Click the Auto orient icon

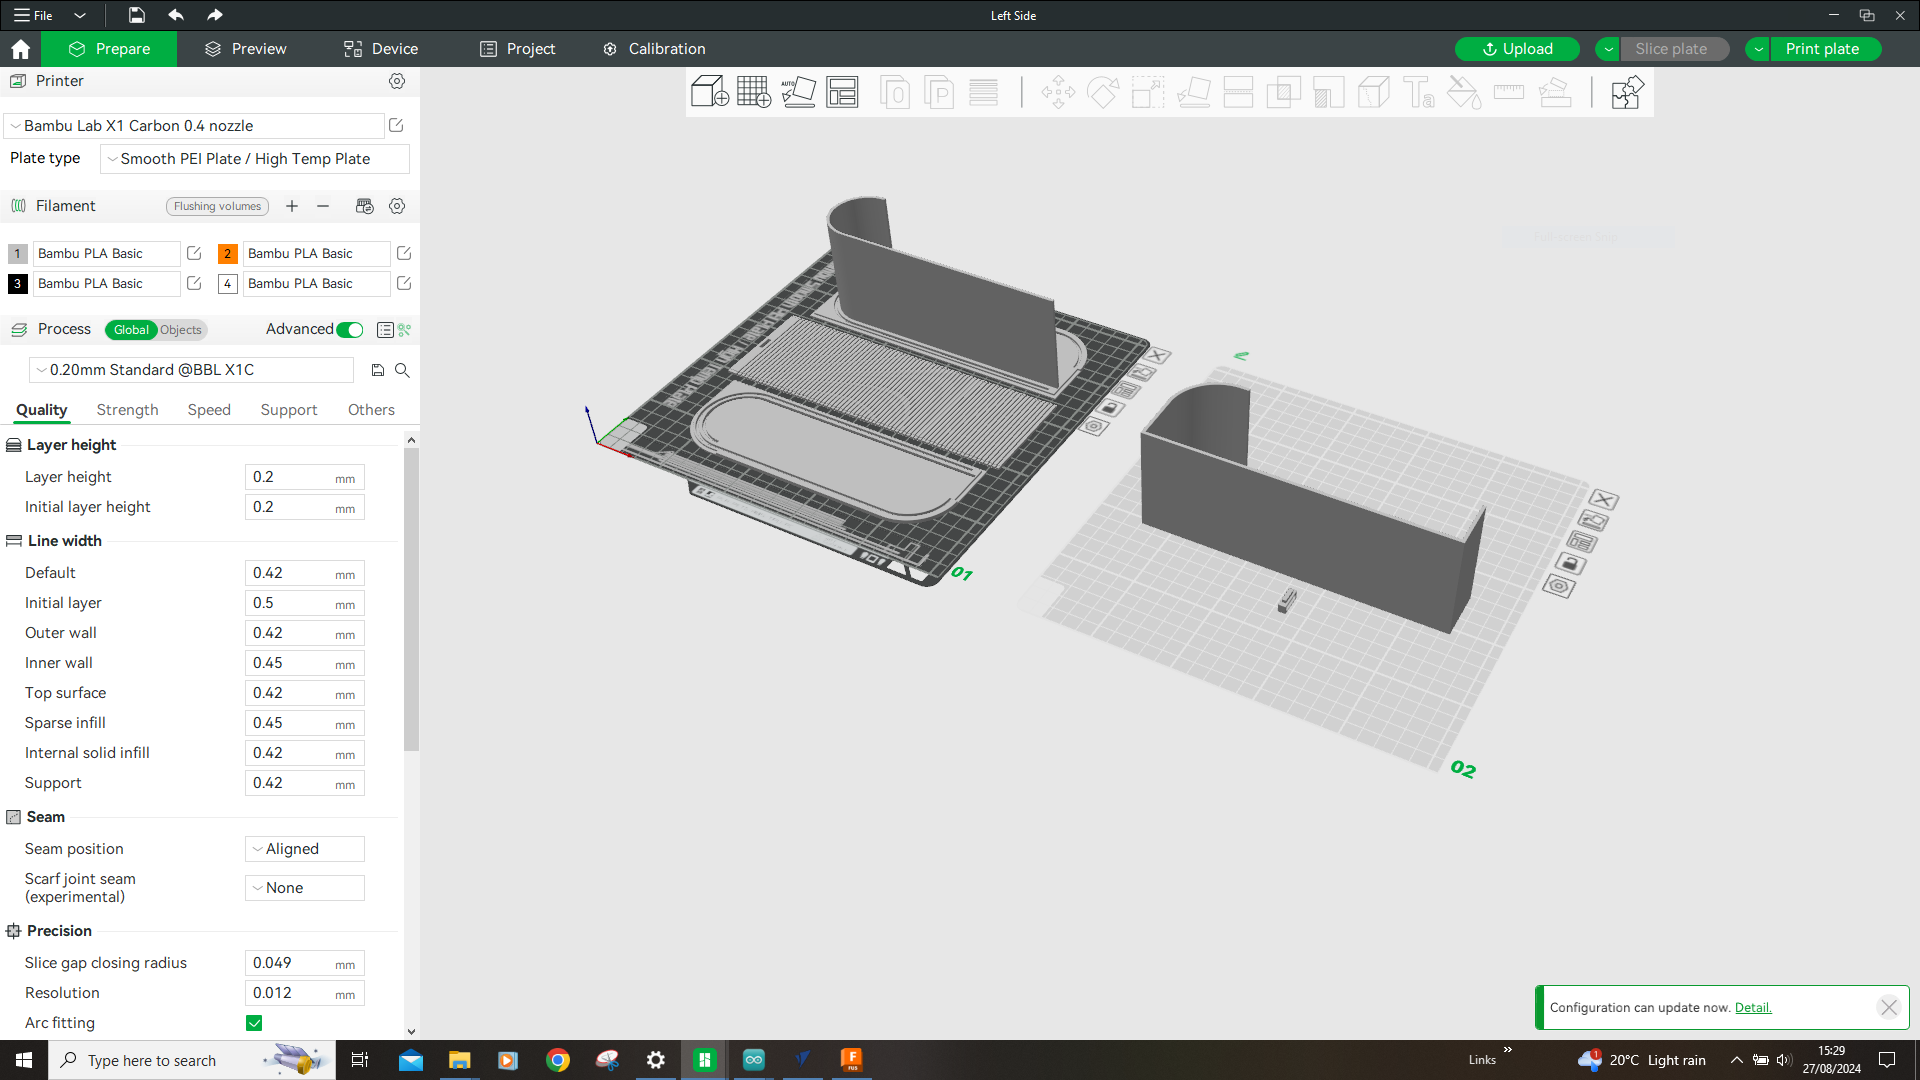pyautogui.click(x=798, y=92)
